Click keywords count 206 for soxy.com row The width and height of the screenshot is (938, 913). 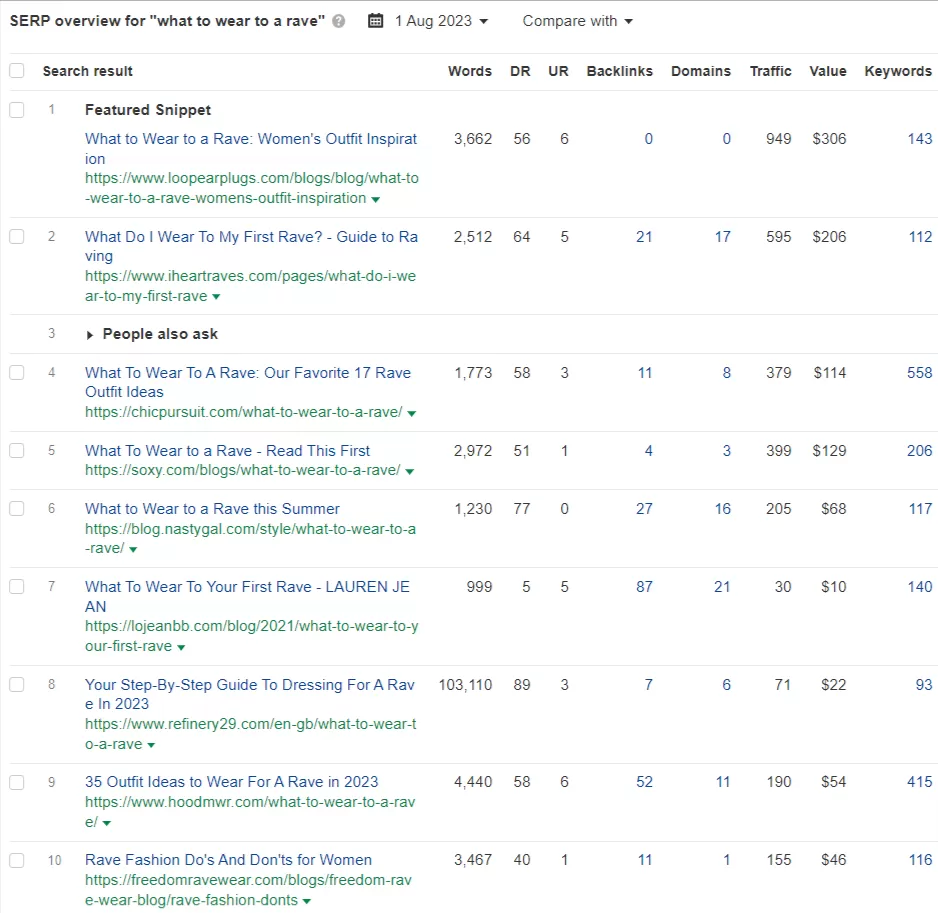pos(919,451)
